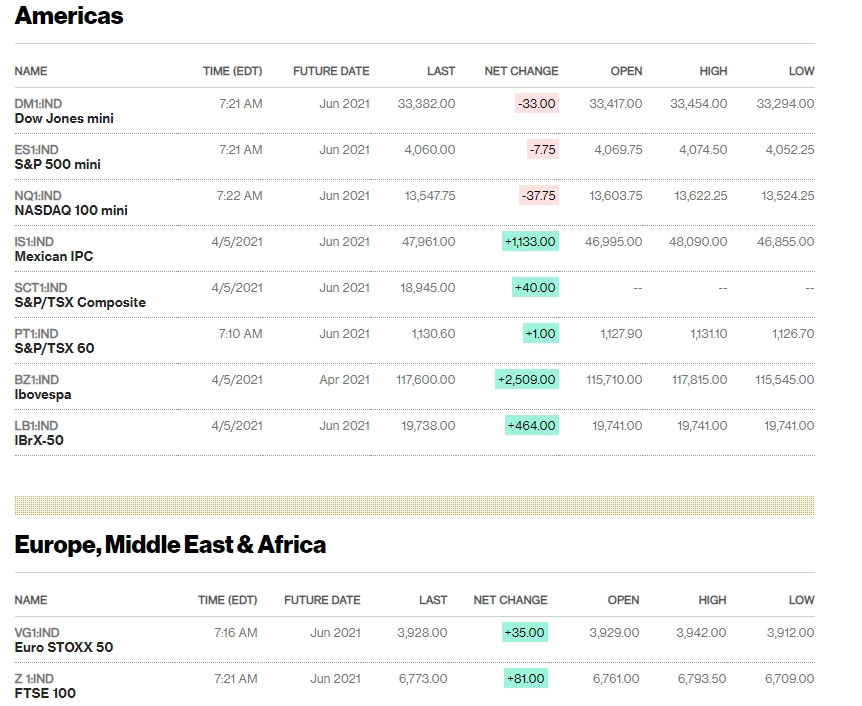Click the NET CHANGE header in Americas table
The width and height of the screenshot is (862, 706).
click(521, 71)
